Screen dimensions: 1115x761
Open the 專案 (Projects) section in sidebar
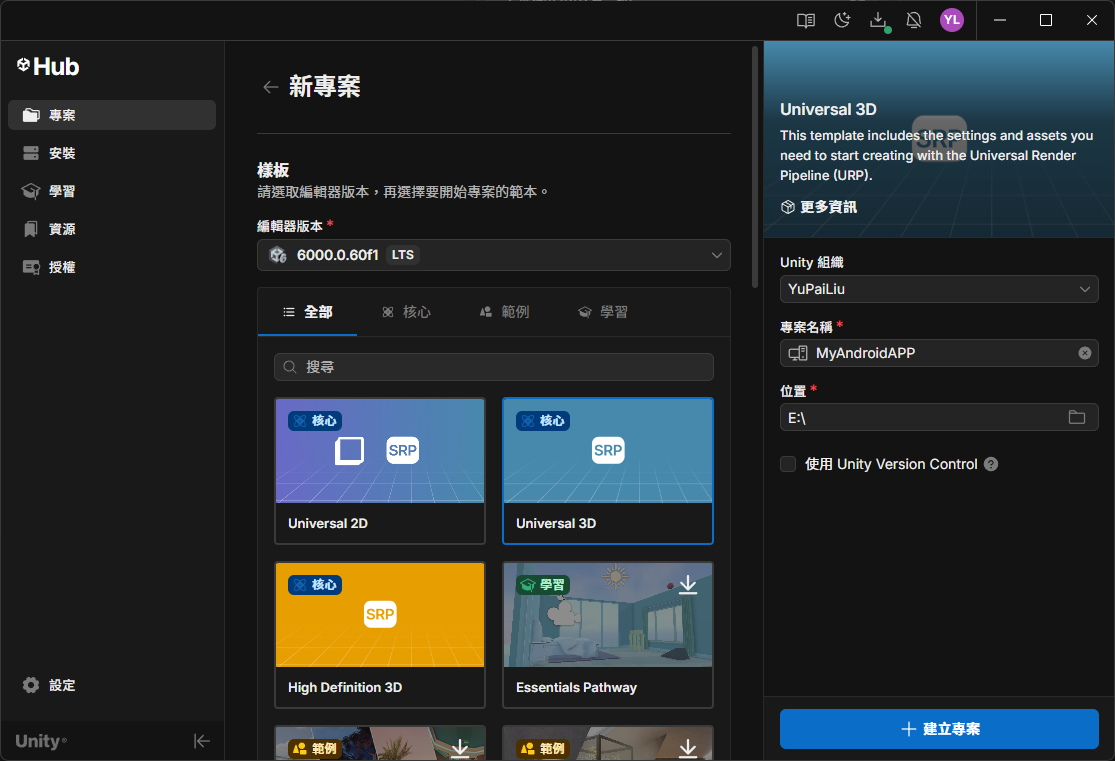pos(60,114)
